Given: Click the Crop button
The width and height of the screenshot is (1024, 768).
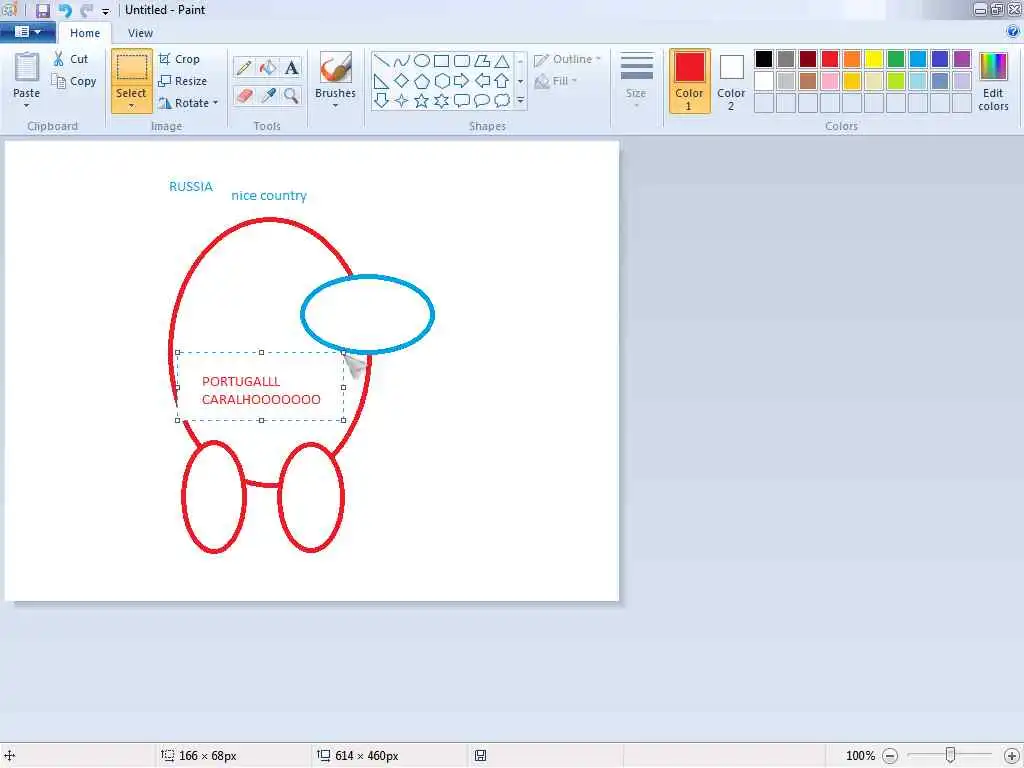Looking at the screenshot, I should point(179,59).
